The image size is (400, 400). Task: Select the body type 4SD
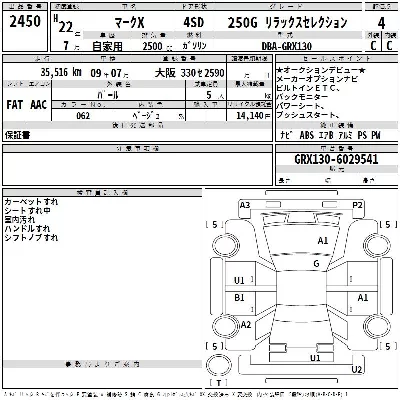[x=193, y=23]
